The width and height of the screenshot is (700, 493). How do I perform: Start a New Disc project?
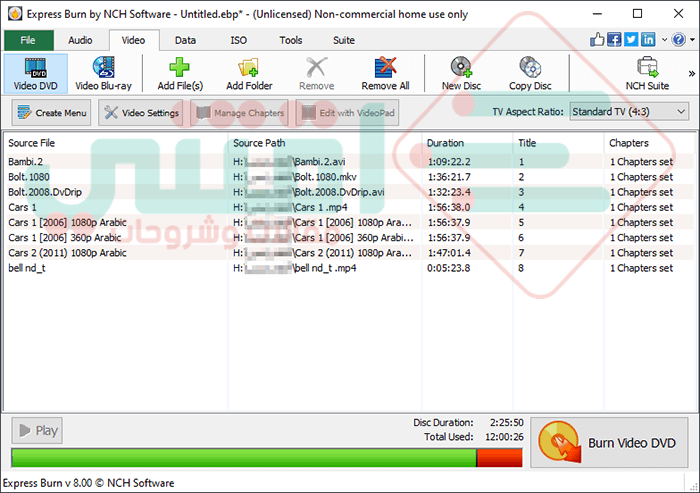click(x=461, y=74)
